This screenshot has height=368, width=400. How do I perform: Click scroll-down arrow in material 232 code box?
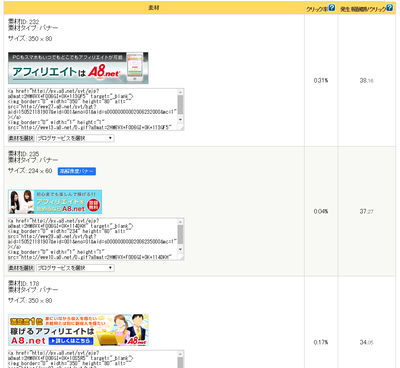[x=181, y=120]
